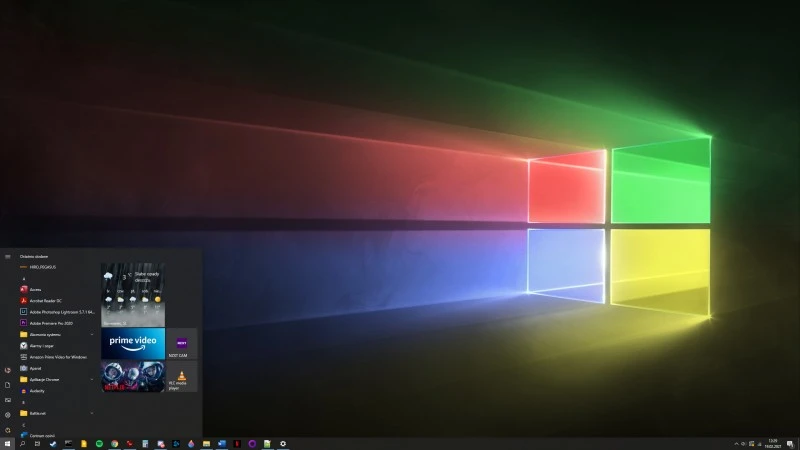Open the Prime Video tile
This screenshot has width=800, height=450.
[133, 343]
